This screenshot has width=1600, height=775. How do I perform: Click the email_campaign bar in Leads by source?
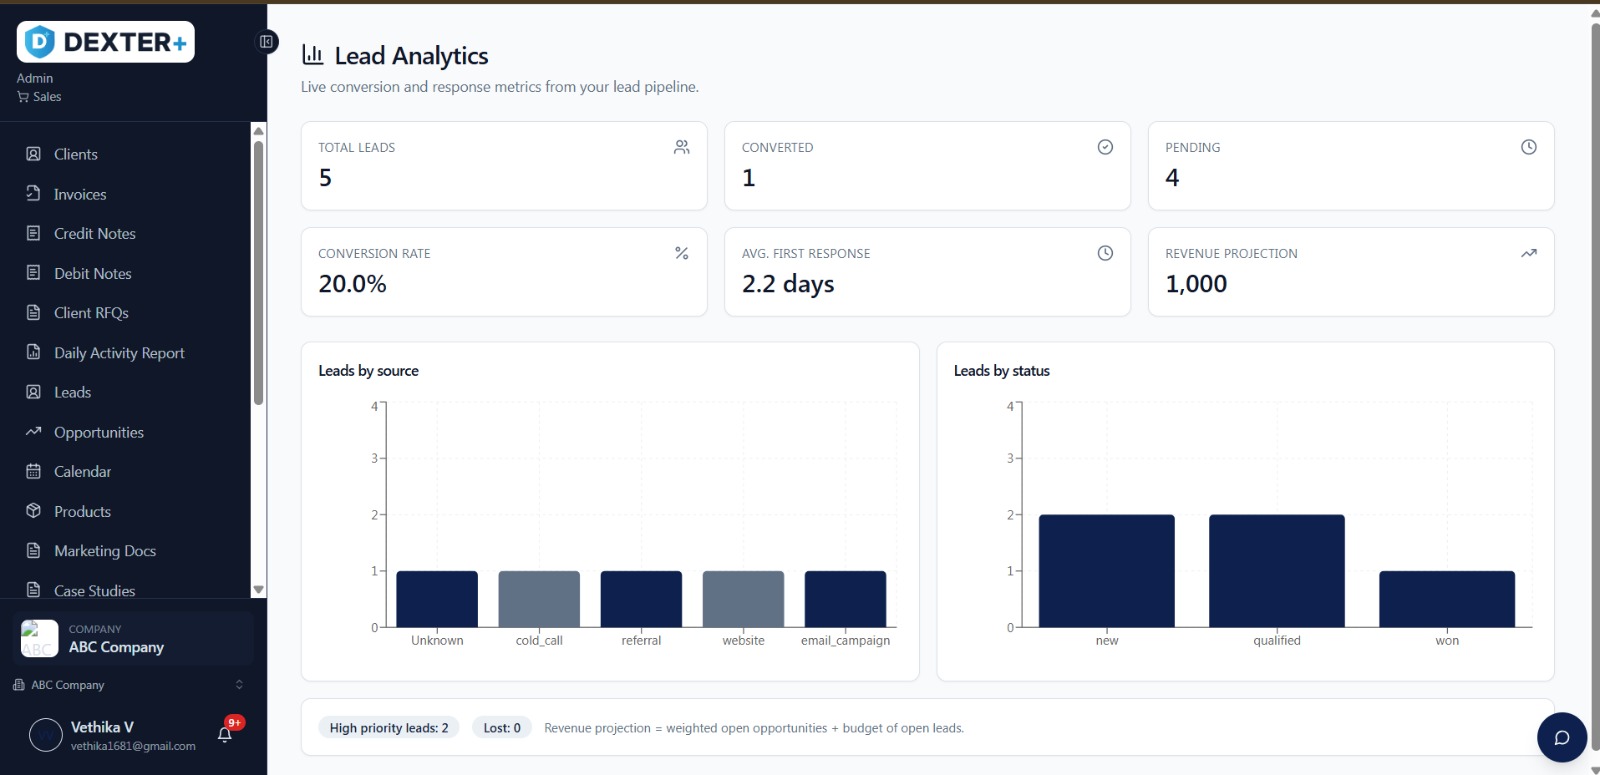tap(845, 599)
